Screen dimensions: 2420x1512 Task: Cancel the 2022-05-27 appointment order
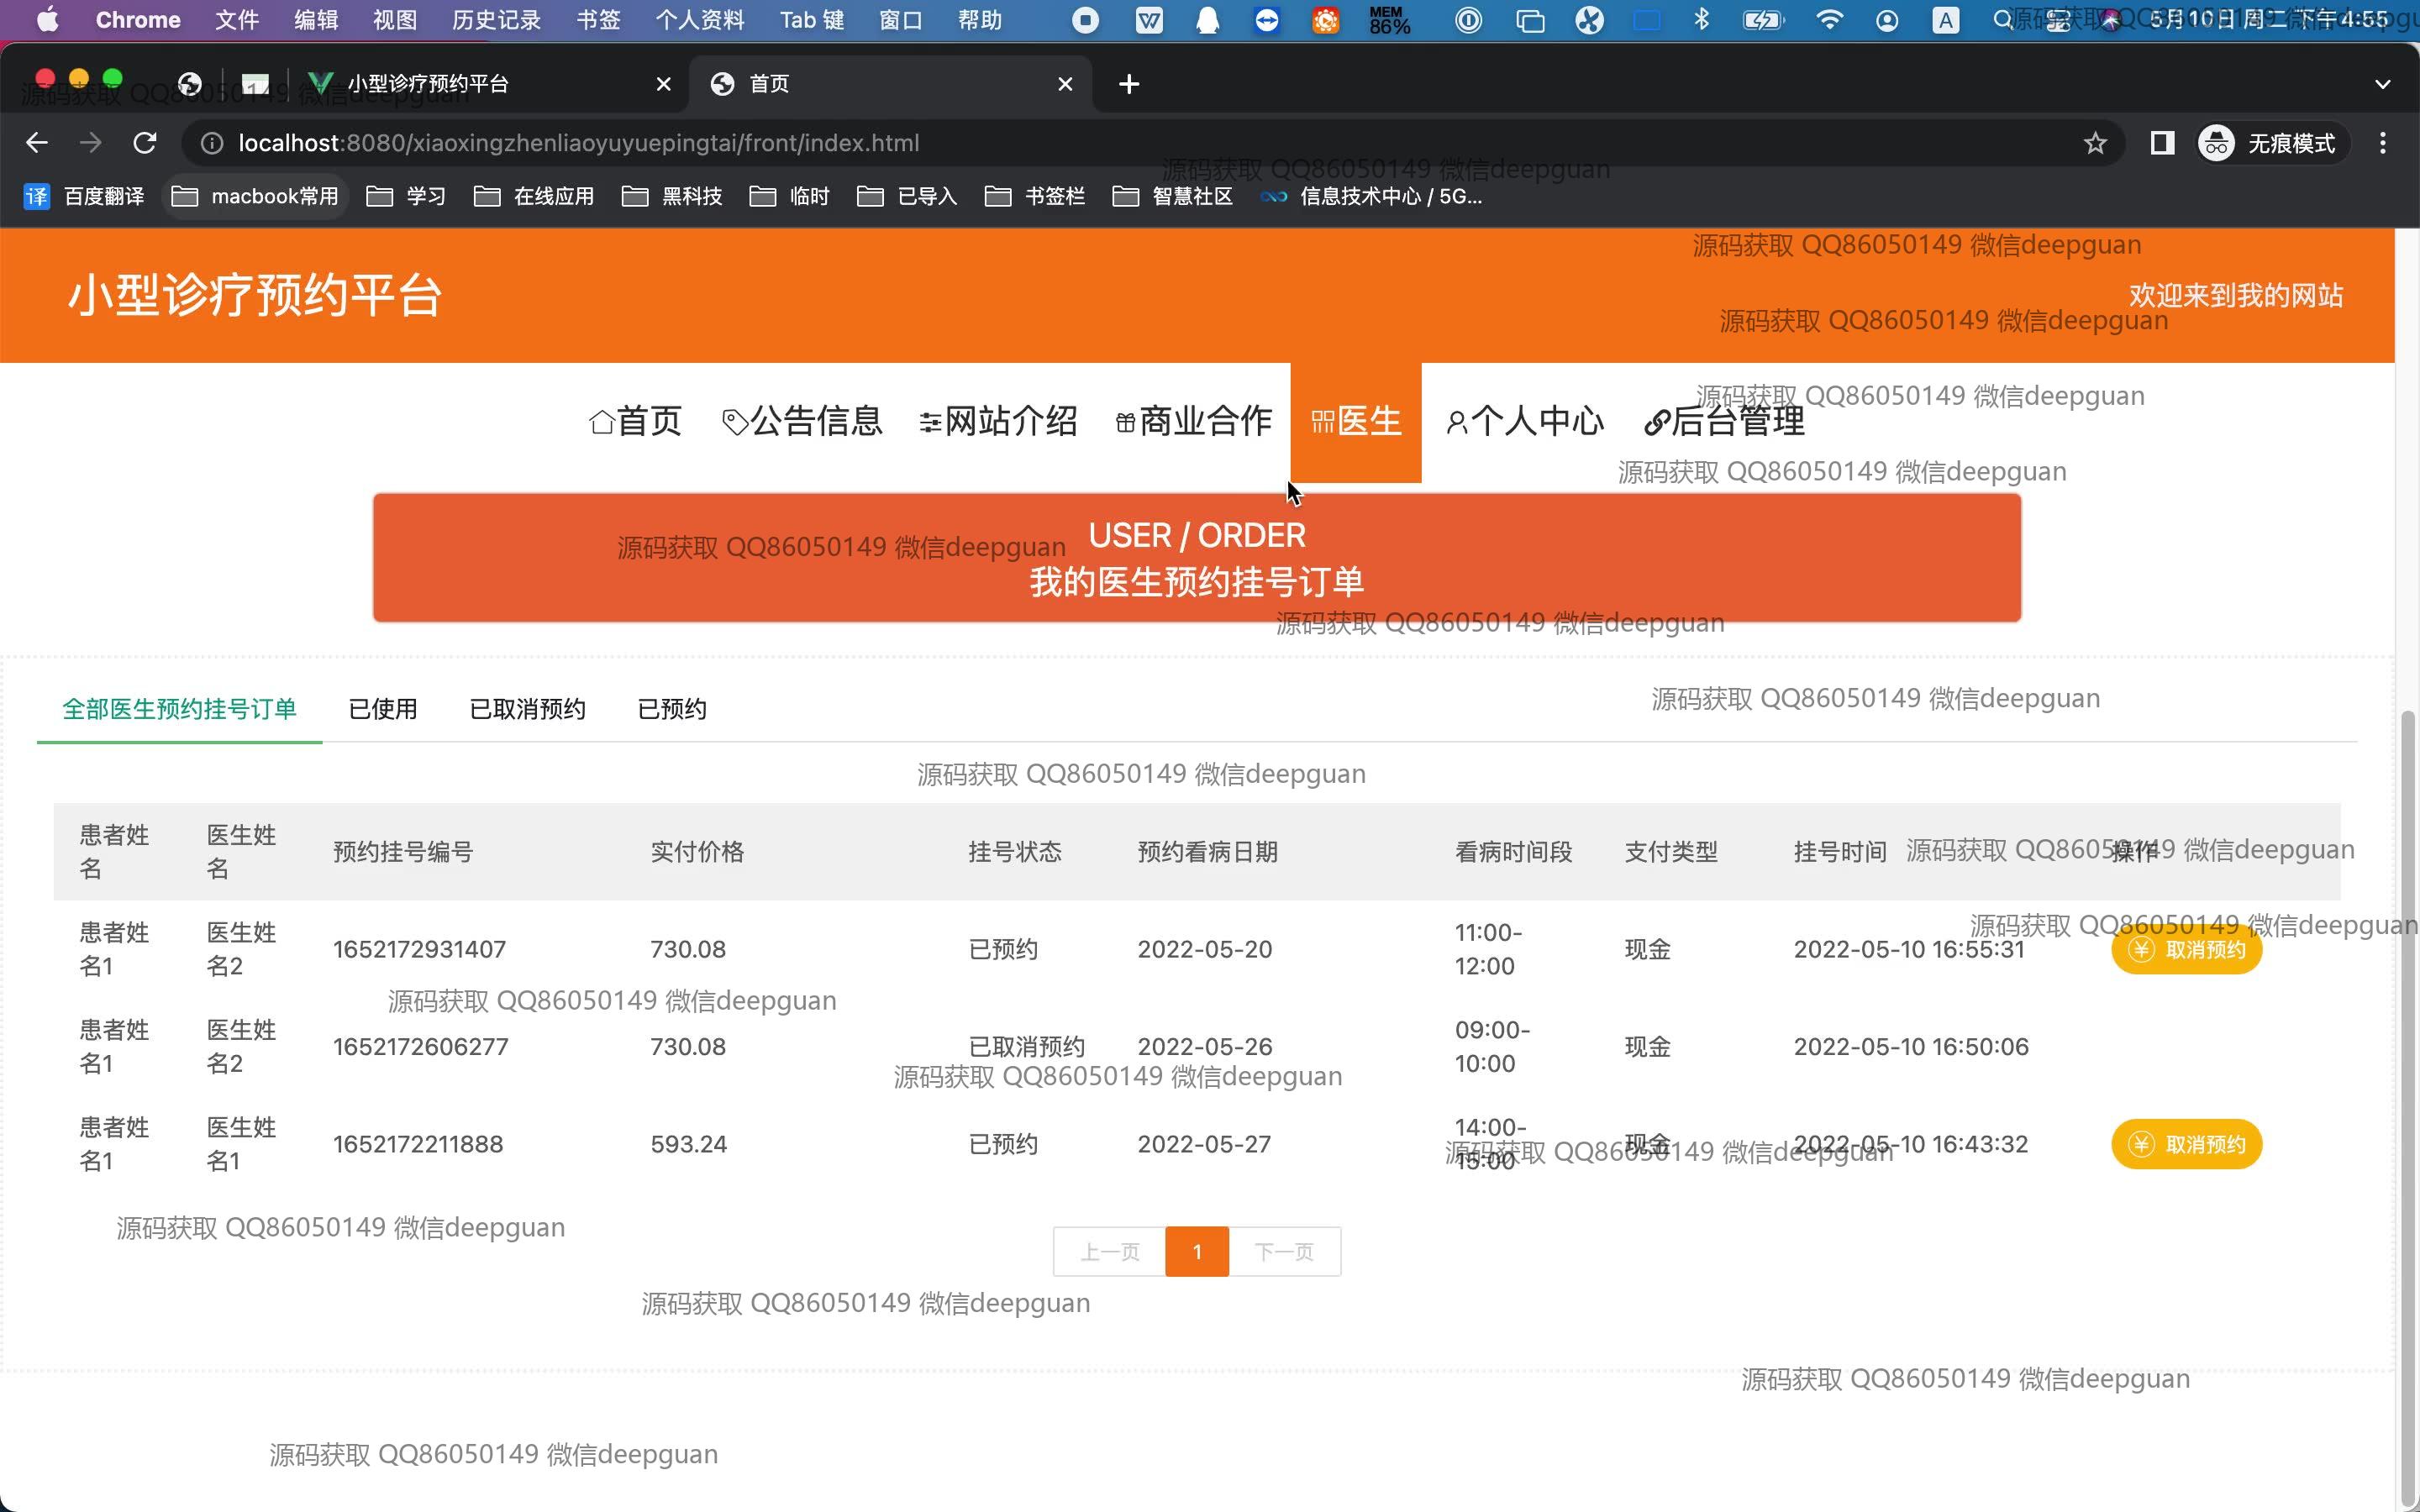[x=2186, y=1144]
